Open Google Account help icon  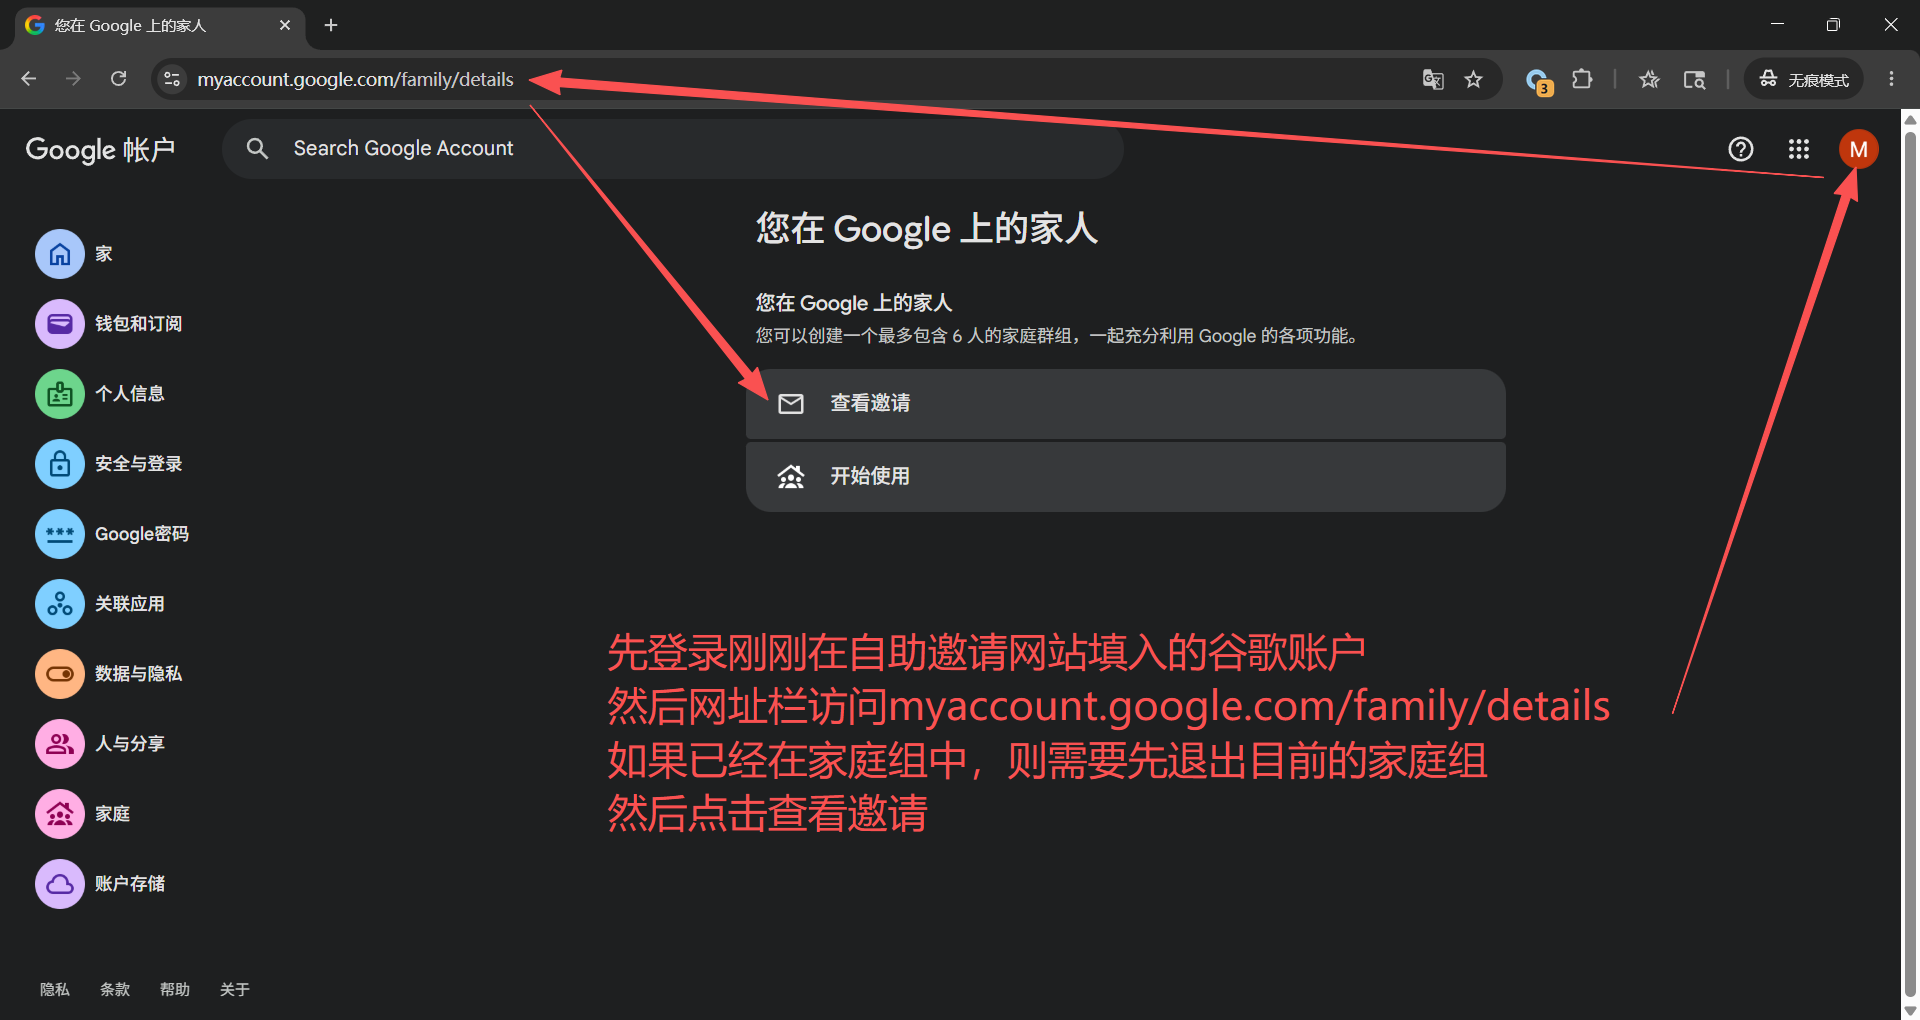pos(1741,149)
